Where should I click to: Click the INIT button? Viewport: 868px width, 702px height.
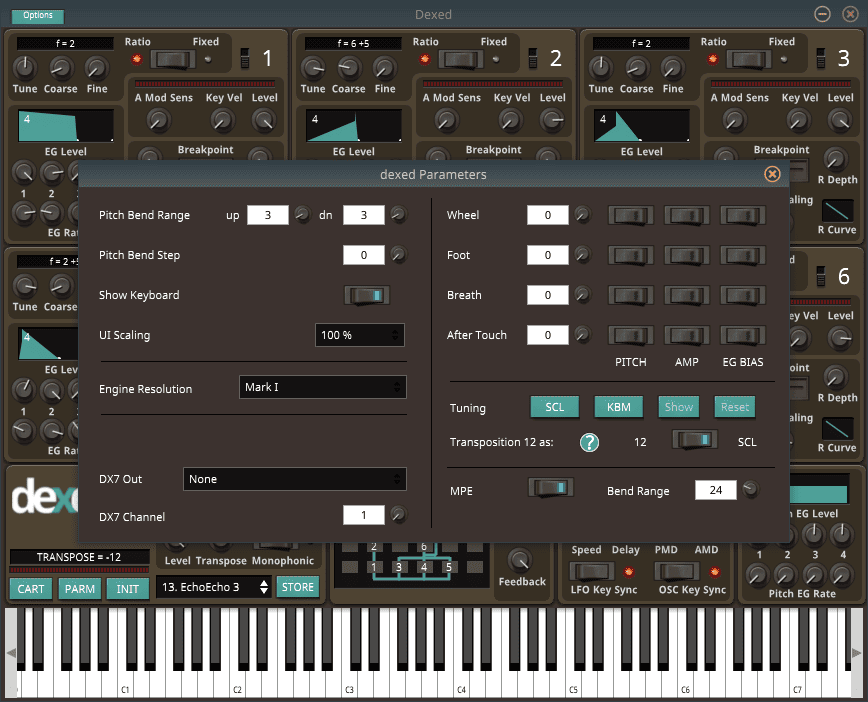click(127, 589)
